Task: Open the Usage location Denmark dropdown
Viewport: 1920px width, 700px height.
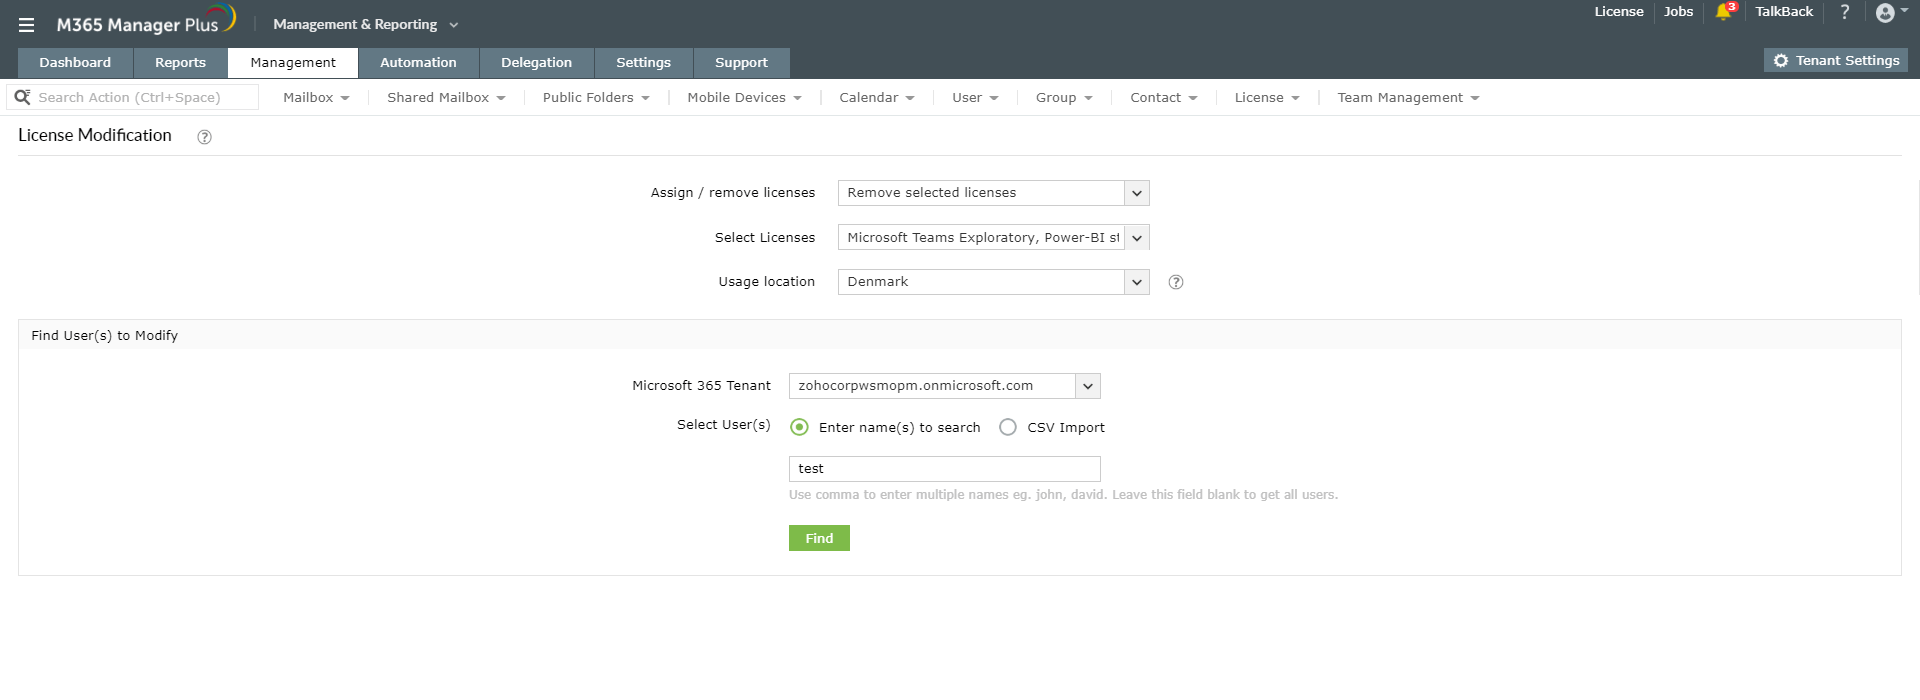Action: [x=993, y=282]
